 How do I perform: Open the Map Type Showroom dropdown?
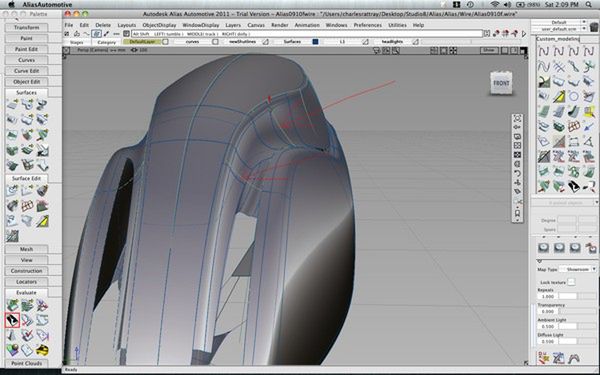click(578, 269)
